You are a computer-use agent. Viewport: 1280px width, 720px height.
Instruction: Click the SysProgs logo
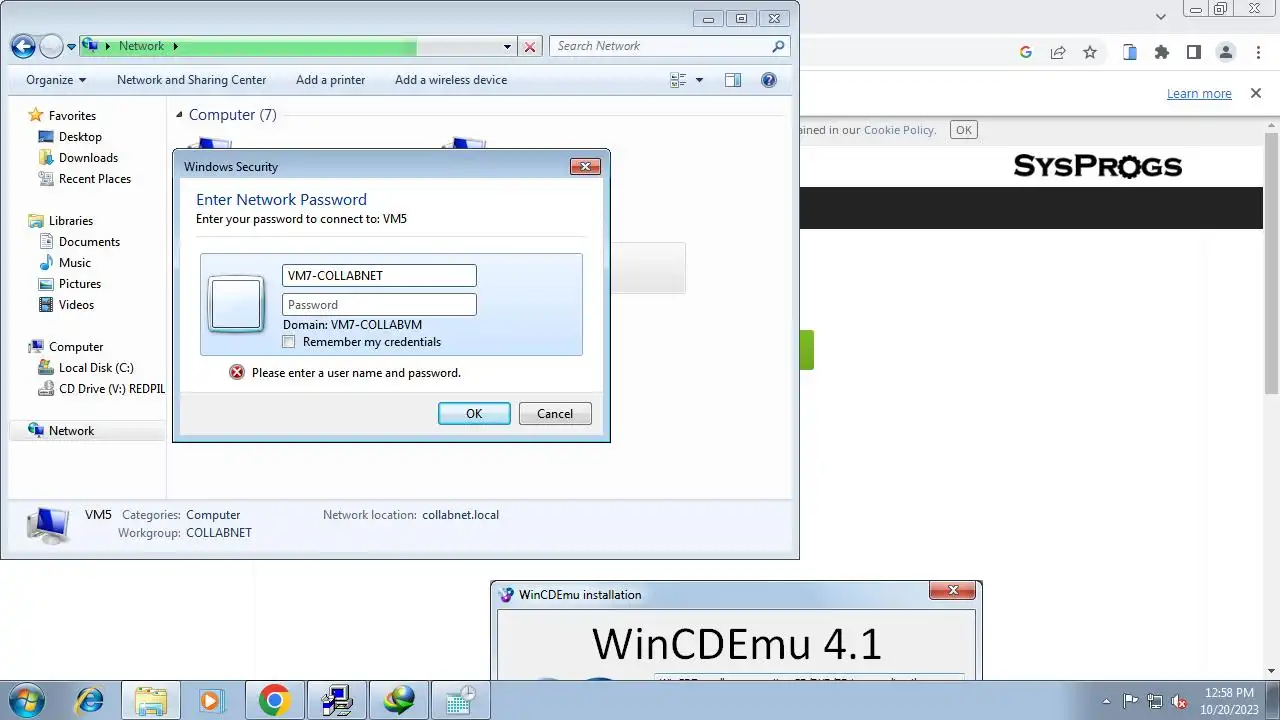(x=1098, y=166)
